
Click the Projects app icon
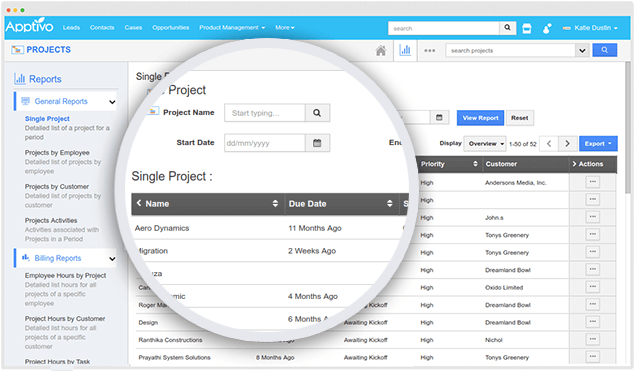(17, 50)
